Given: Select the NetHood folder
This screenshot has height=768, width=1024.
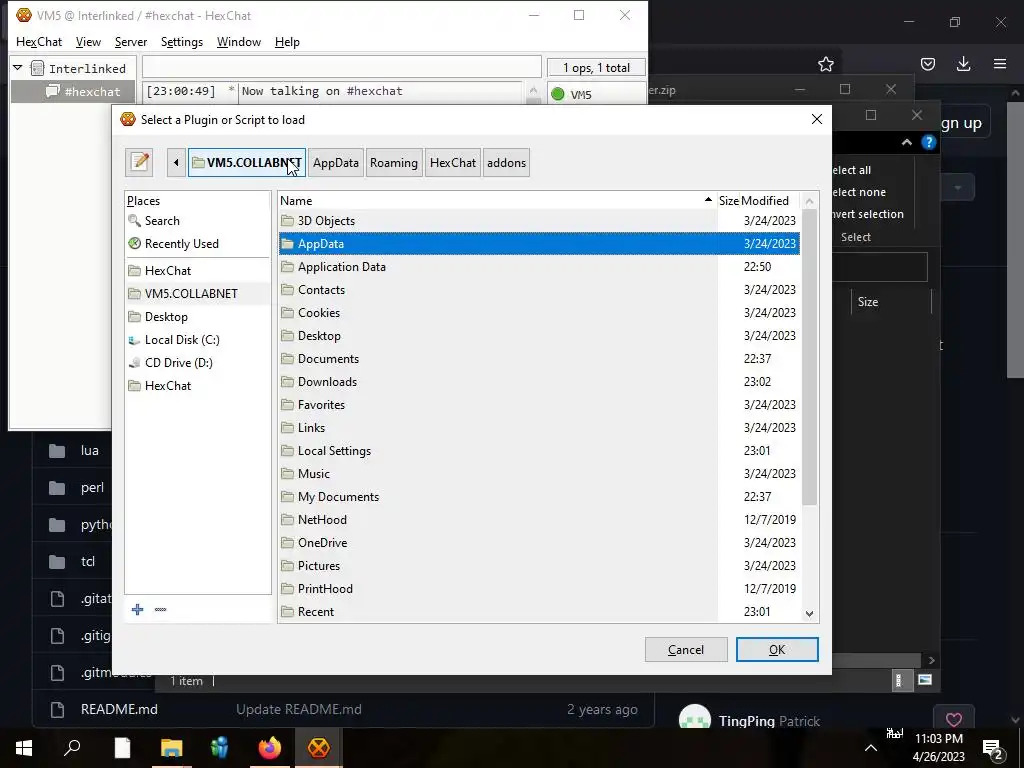Looking at the screenshot, I should (539, 520).
